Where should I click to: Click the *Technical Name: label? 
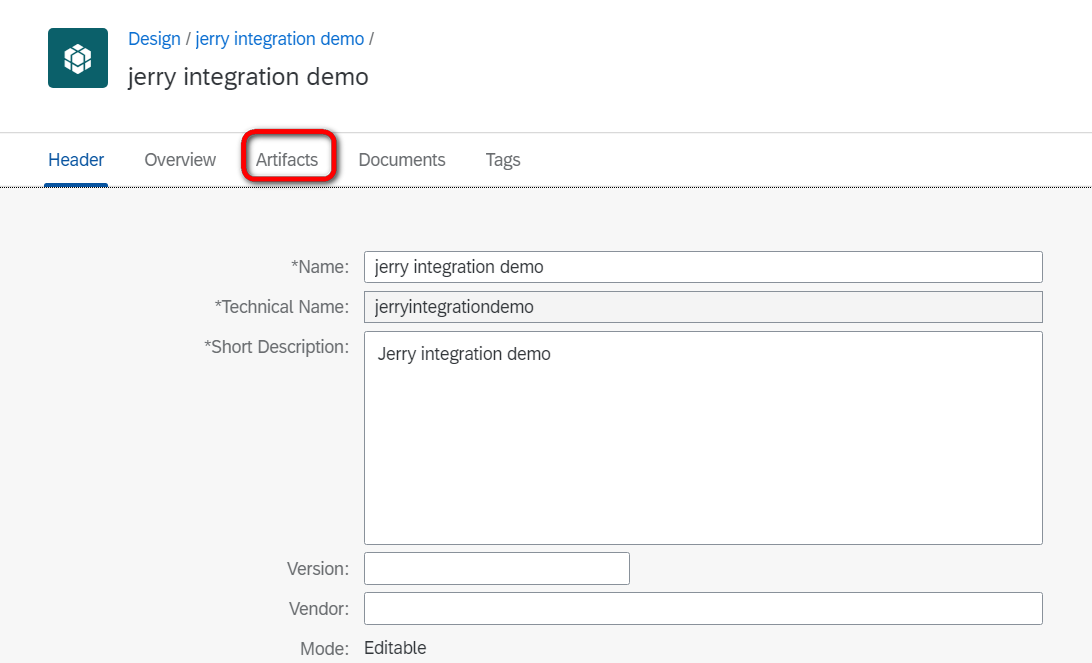(282, 307)
